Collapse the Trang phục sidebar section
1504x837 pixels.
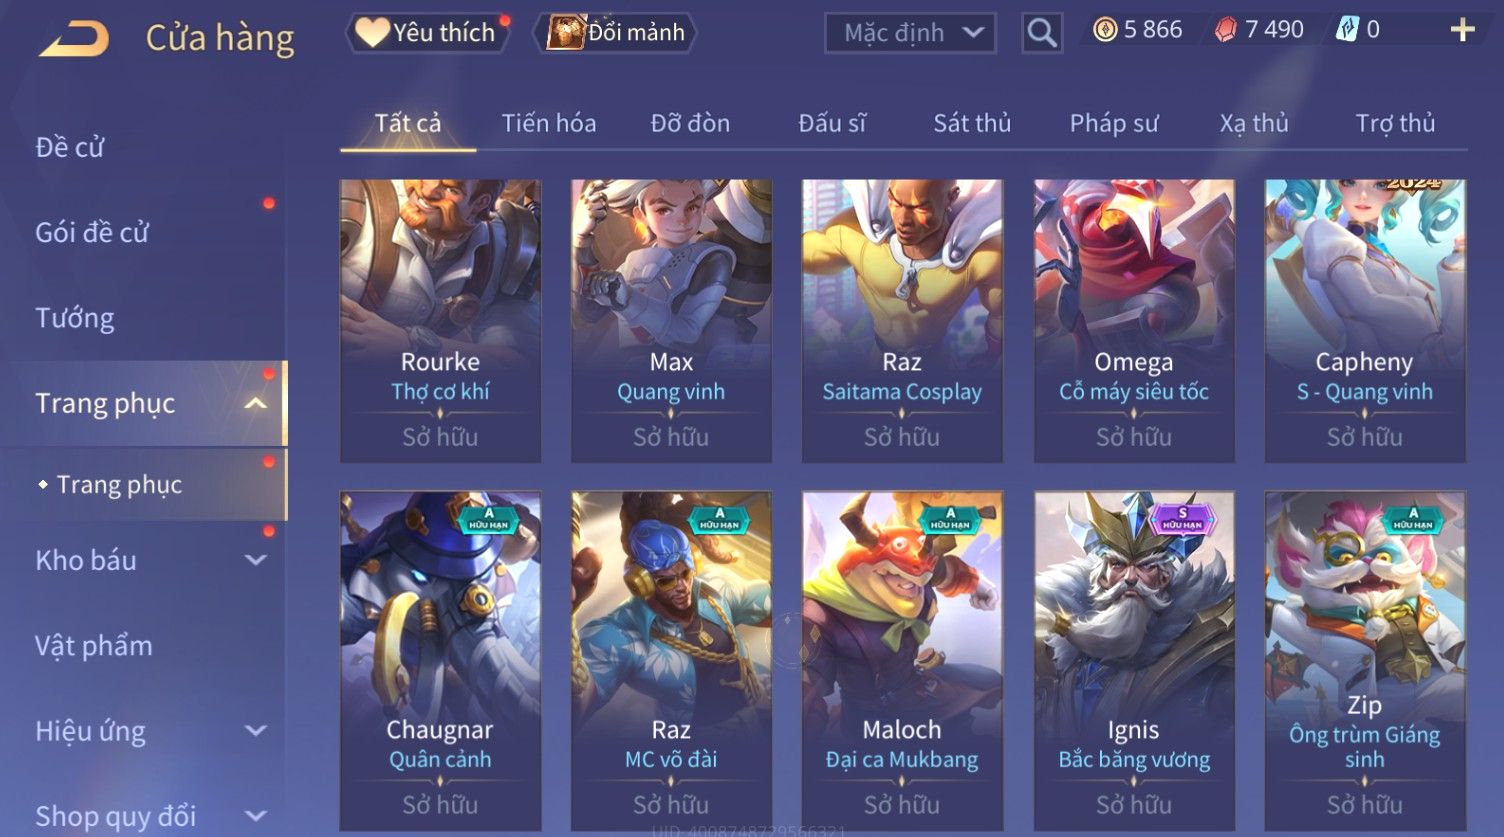click(x=256, y=404)
